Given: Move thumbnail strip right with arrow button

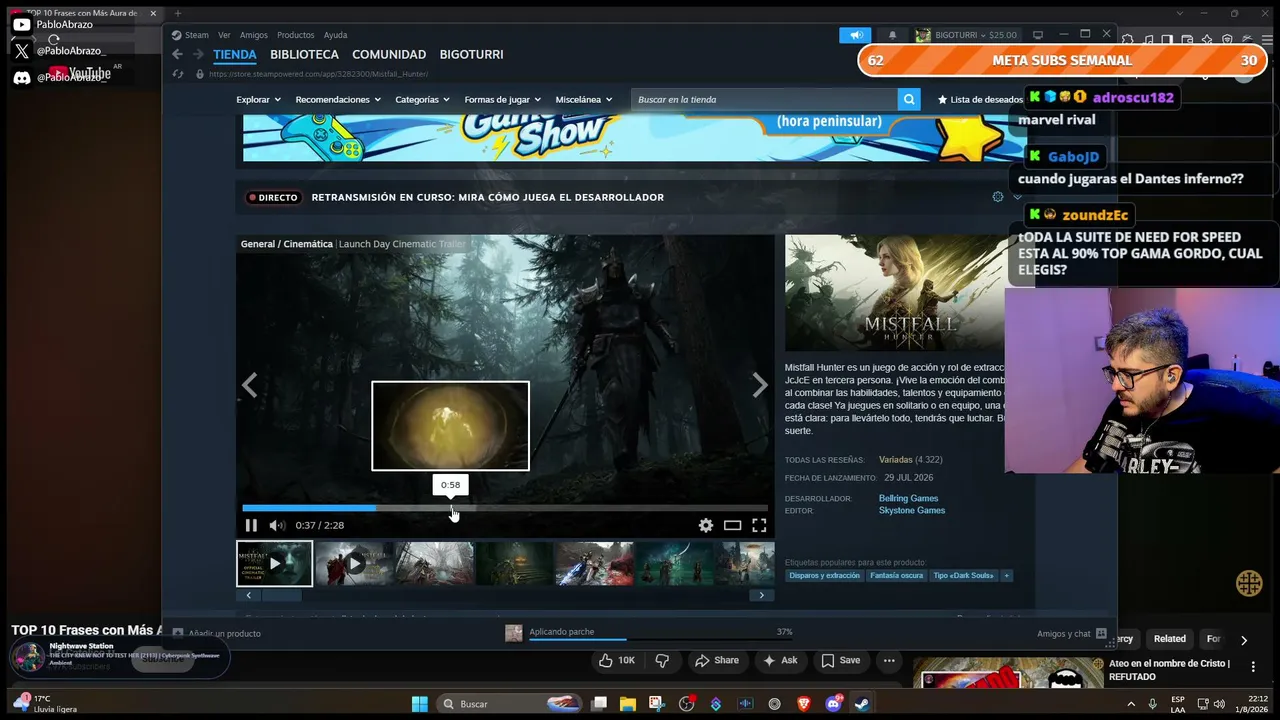Looking at the screenshot, I should pos(761,595).
